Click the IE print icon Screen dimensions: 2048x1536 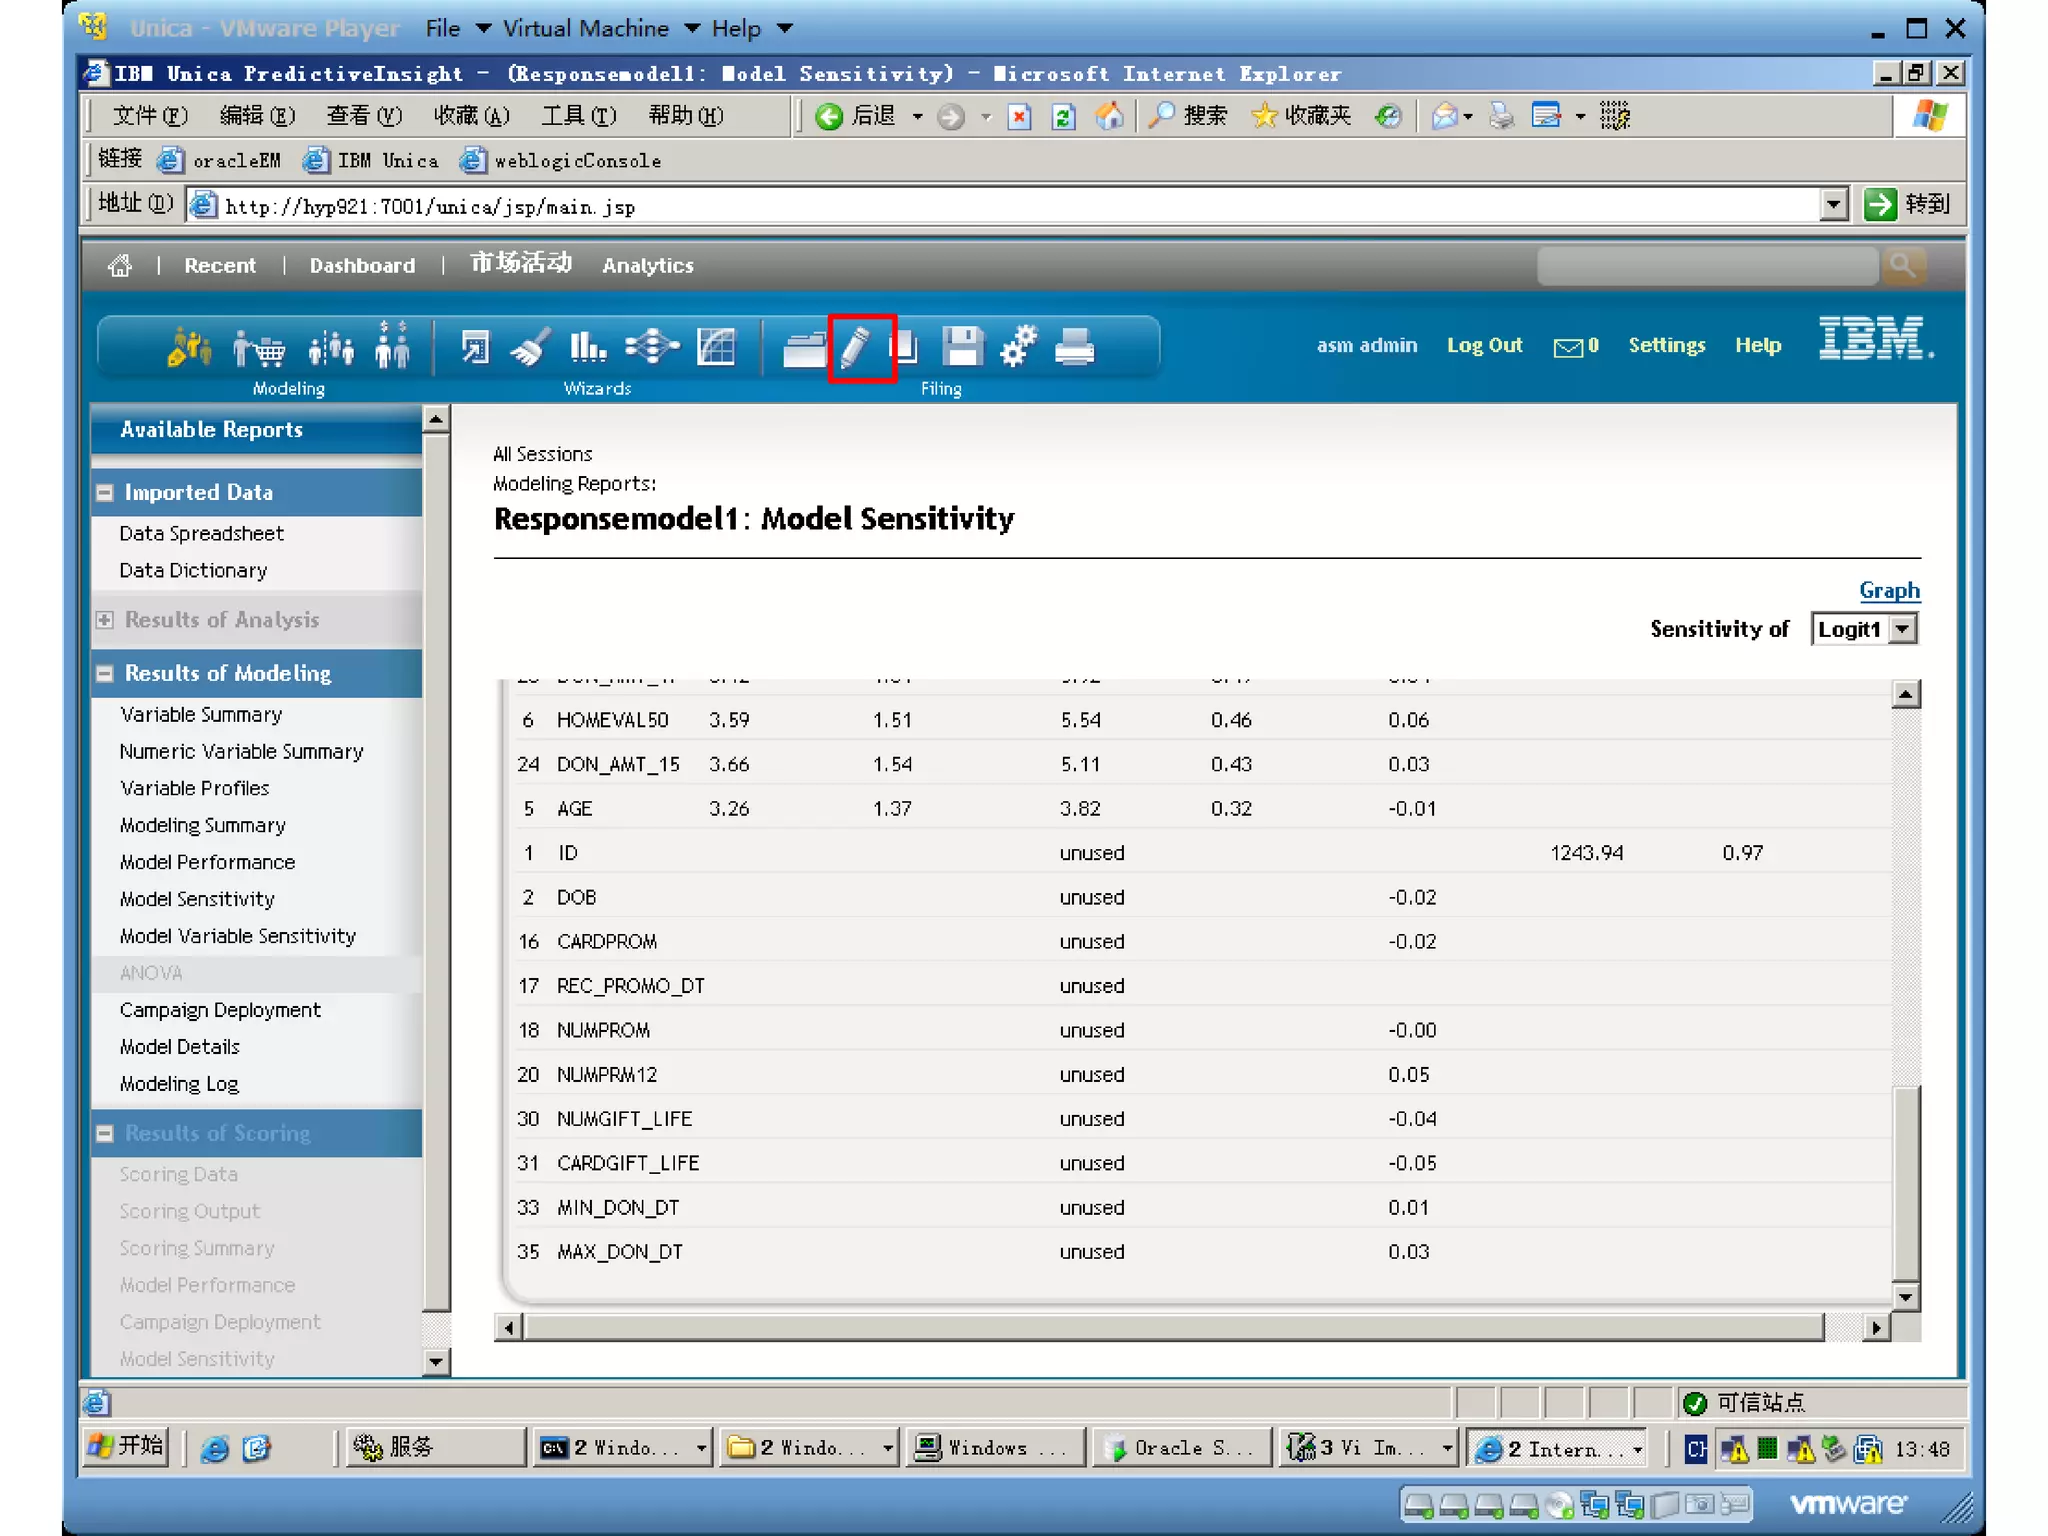pyautogui.click(x=1501, y=117)
